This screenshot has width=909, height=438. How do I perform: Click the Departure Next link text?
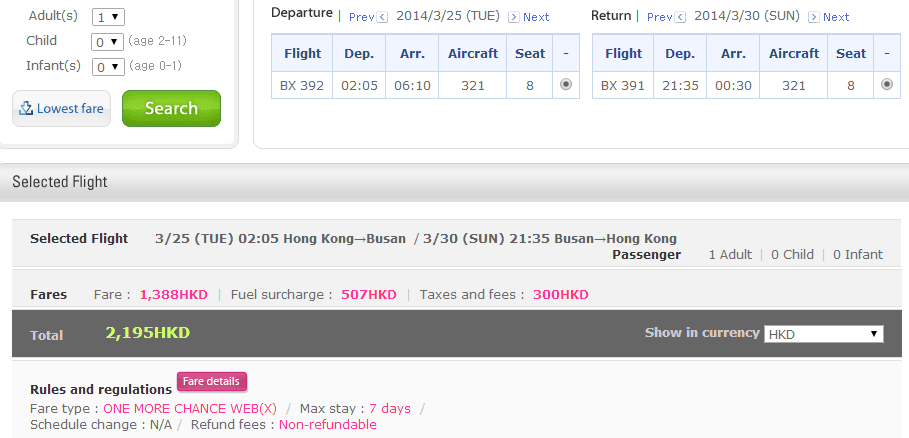[x=536, y=17]
